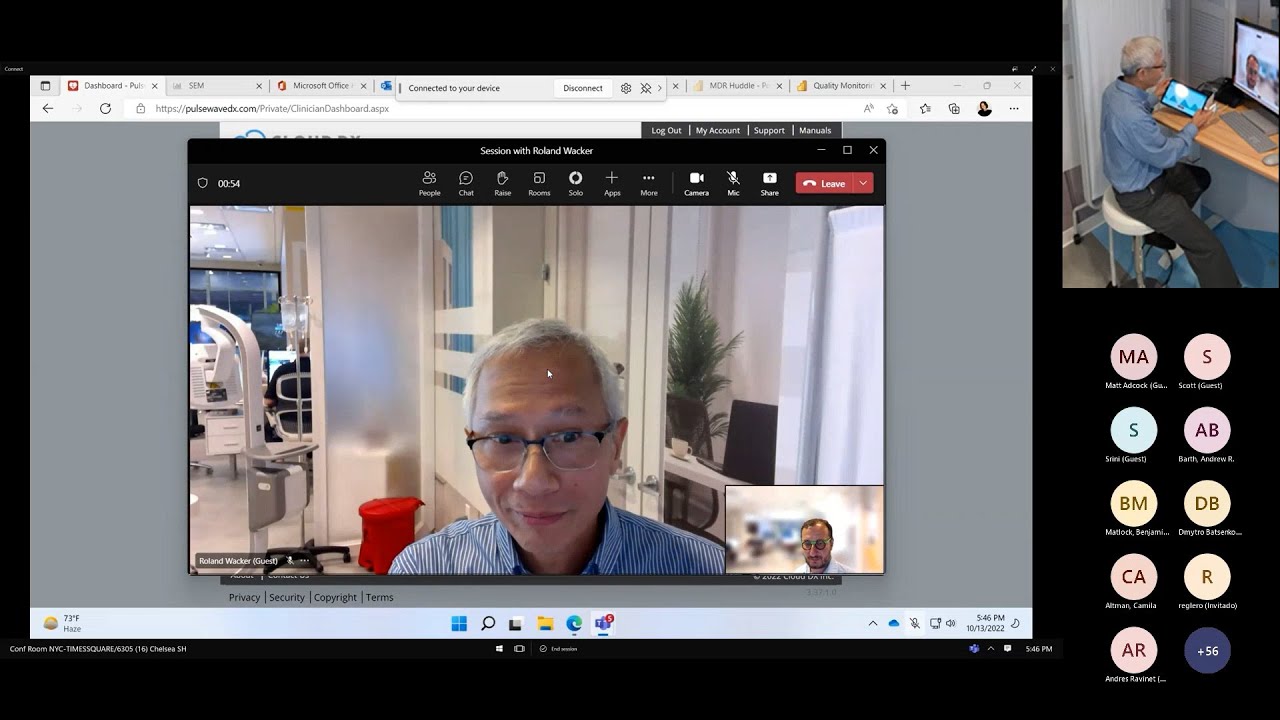Select Dmytro Batsenko participant avatar

pos(1207,503)
